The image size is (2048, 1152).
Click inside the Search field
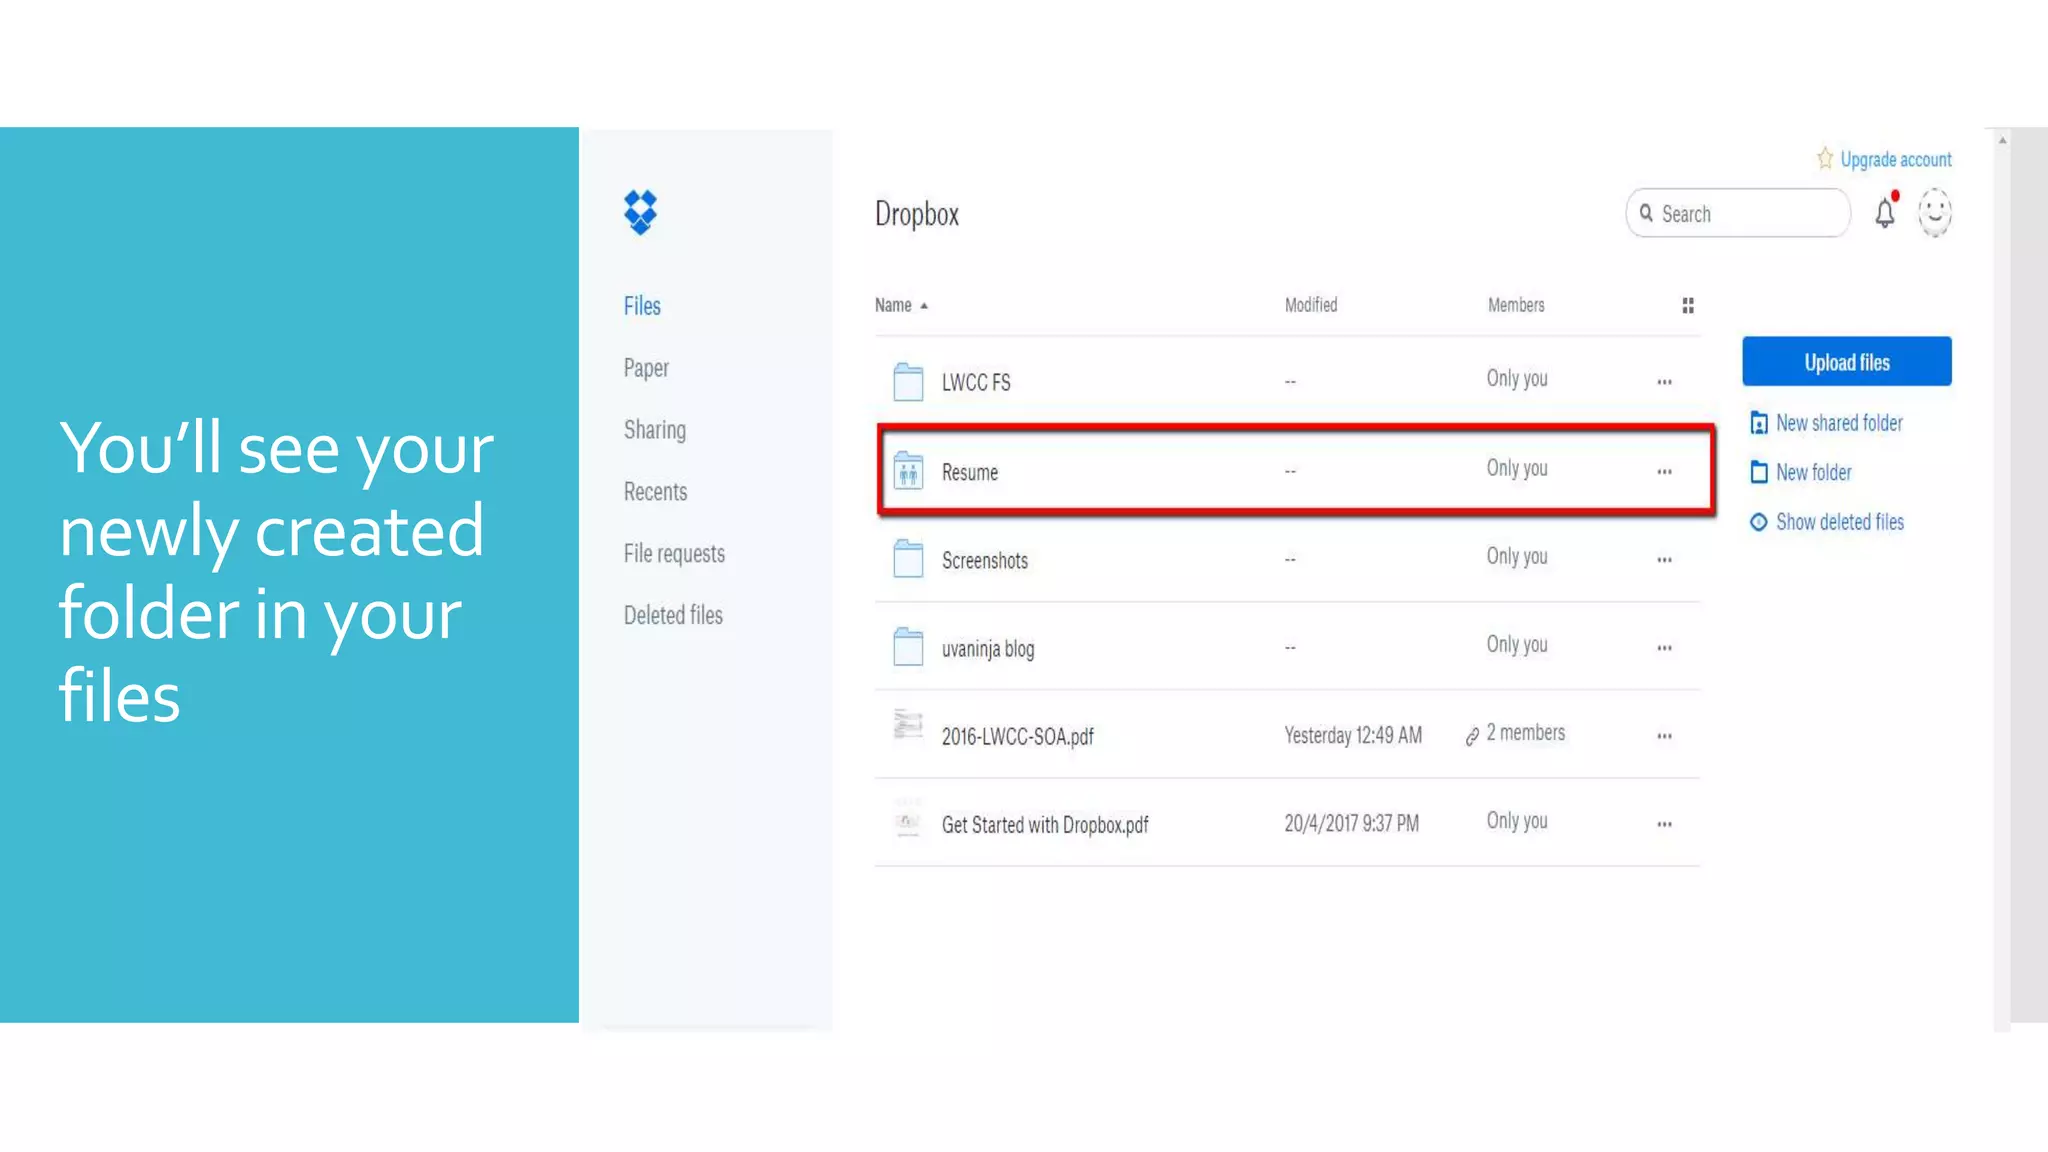[1738, 213]
